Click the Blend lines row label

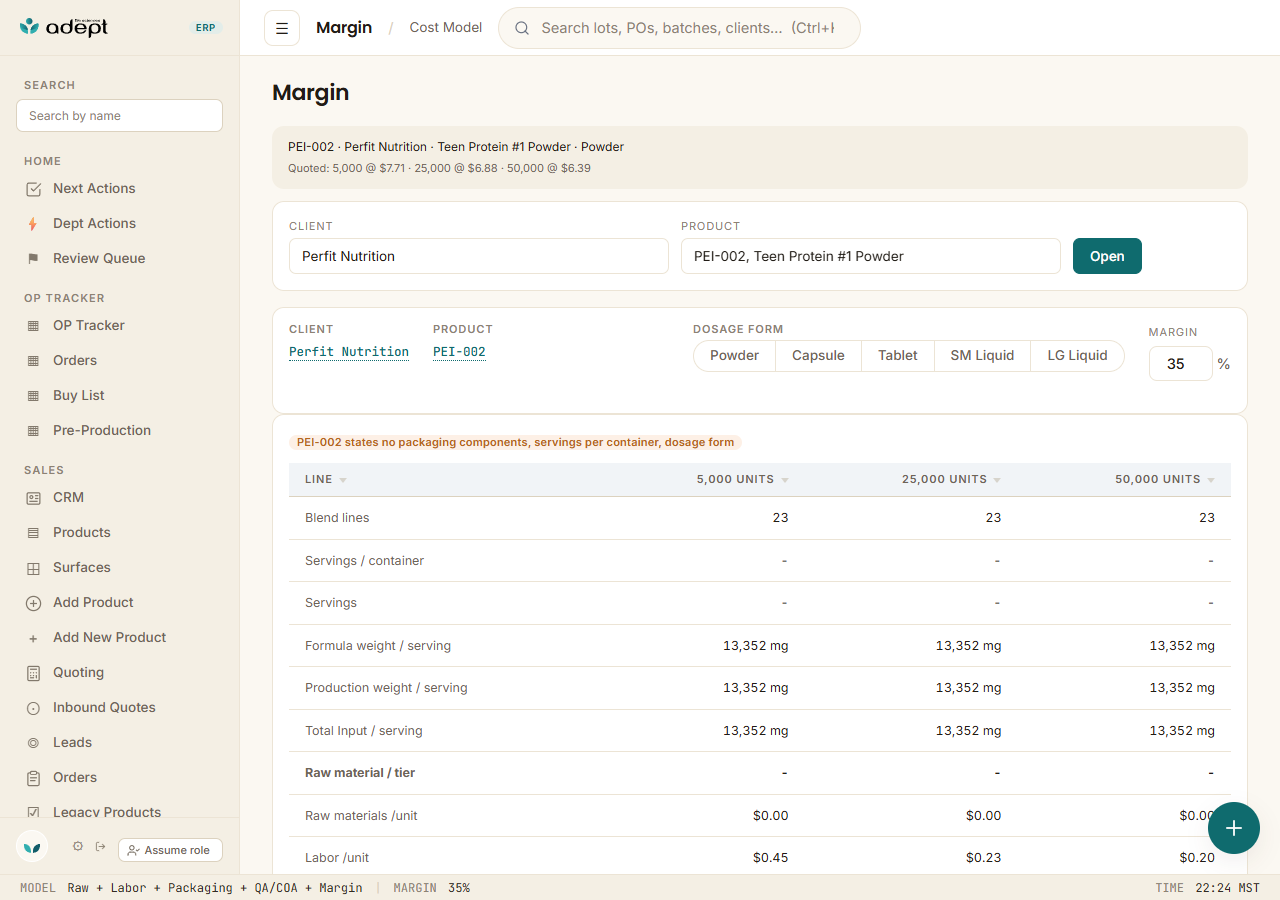coord(337,518)
